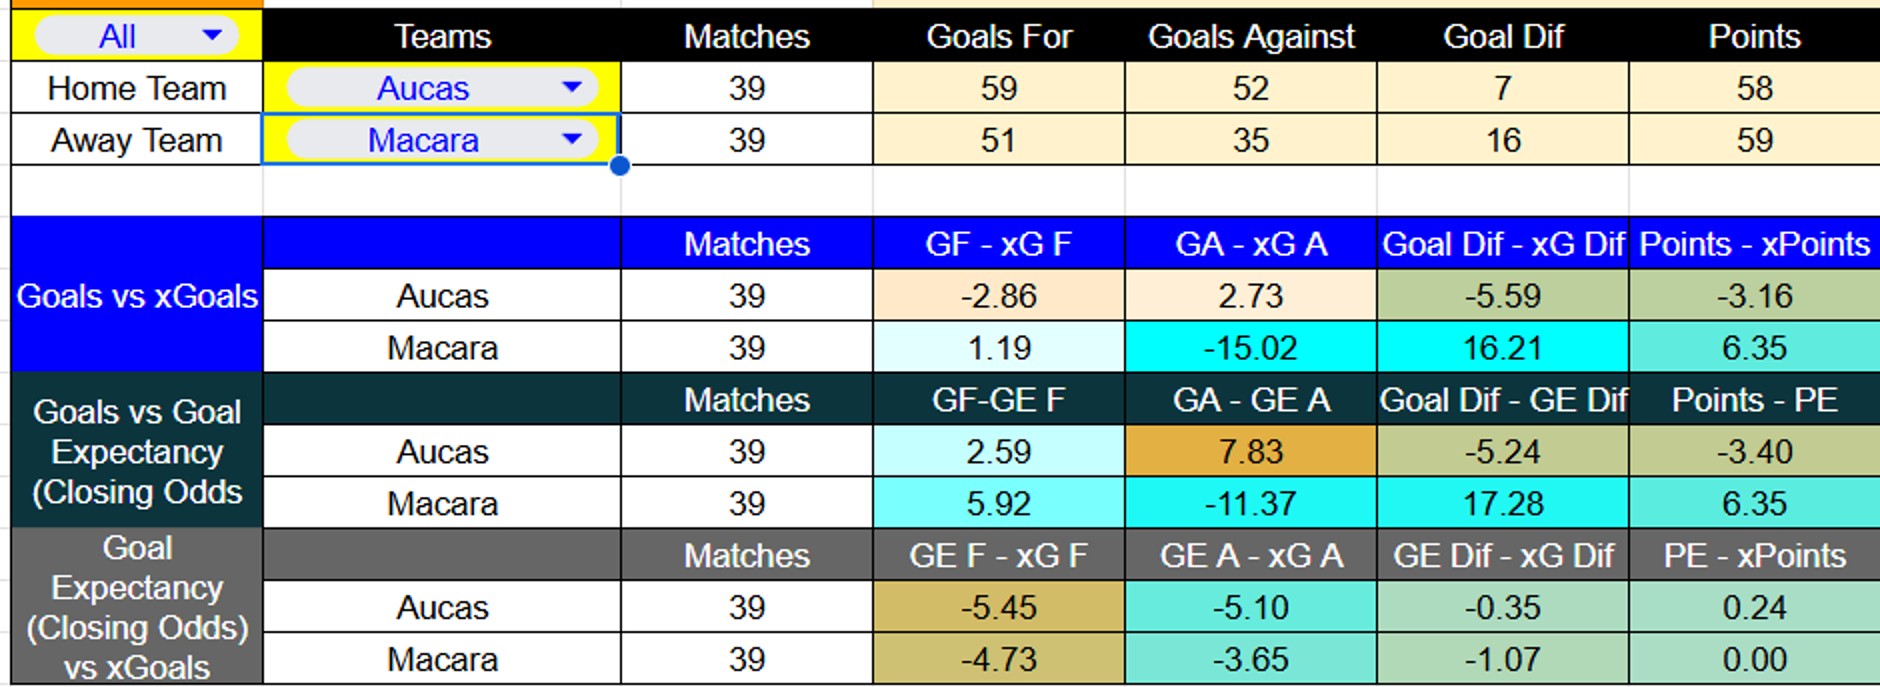Image resolution: width=1880 pixels, height=687 pixels.
Task: Select the Home Team label cell
Action: 137,88
